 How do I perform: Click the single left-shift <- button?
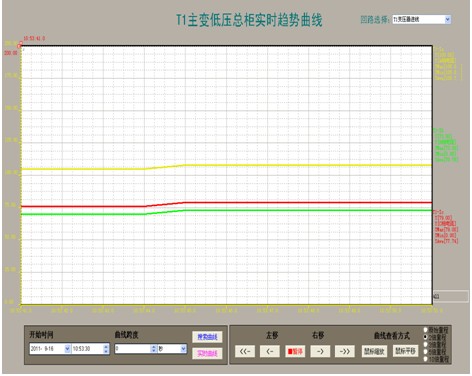[270, 351]
